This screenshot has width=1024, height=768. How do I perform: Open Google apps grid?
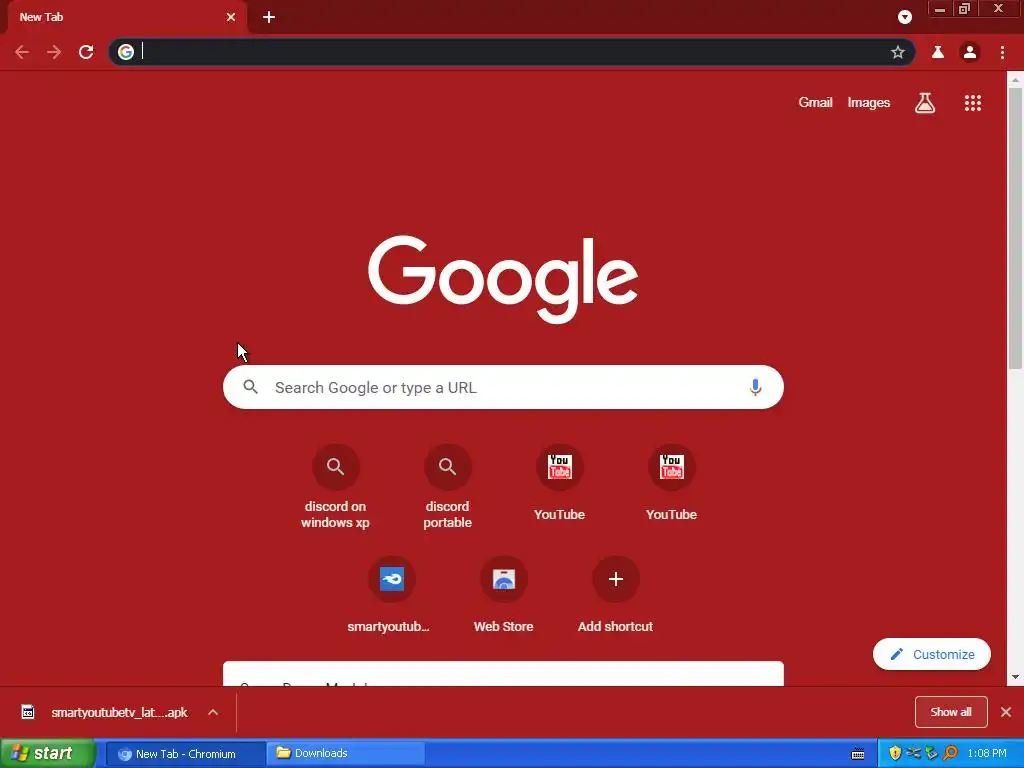tap(973, 103)
